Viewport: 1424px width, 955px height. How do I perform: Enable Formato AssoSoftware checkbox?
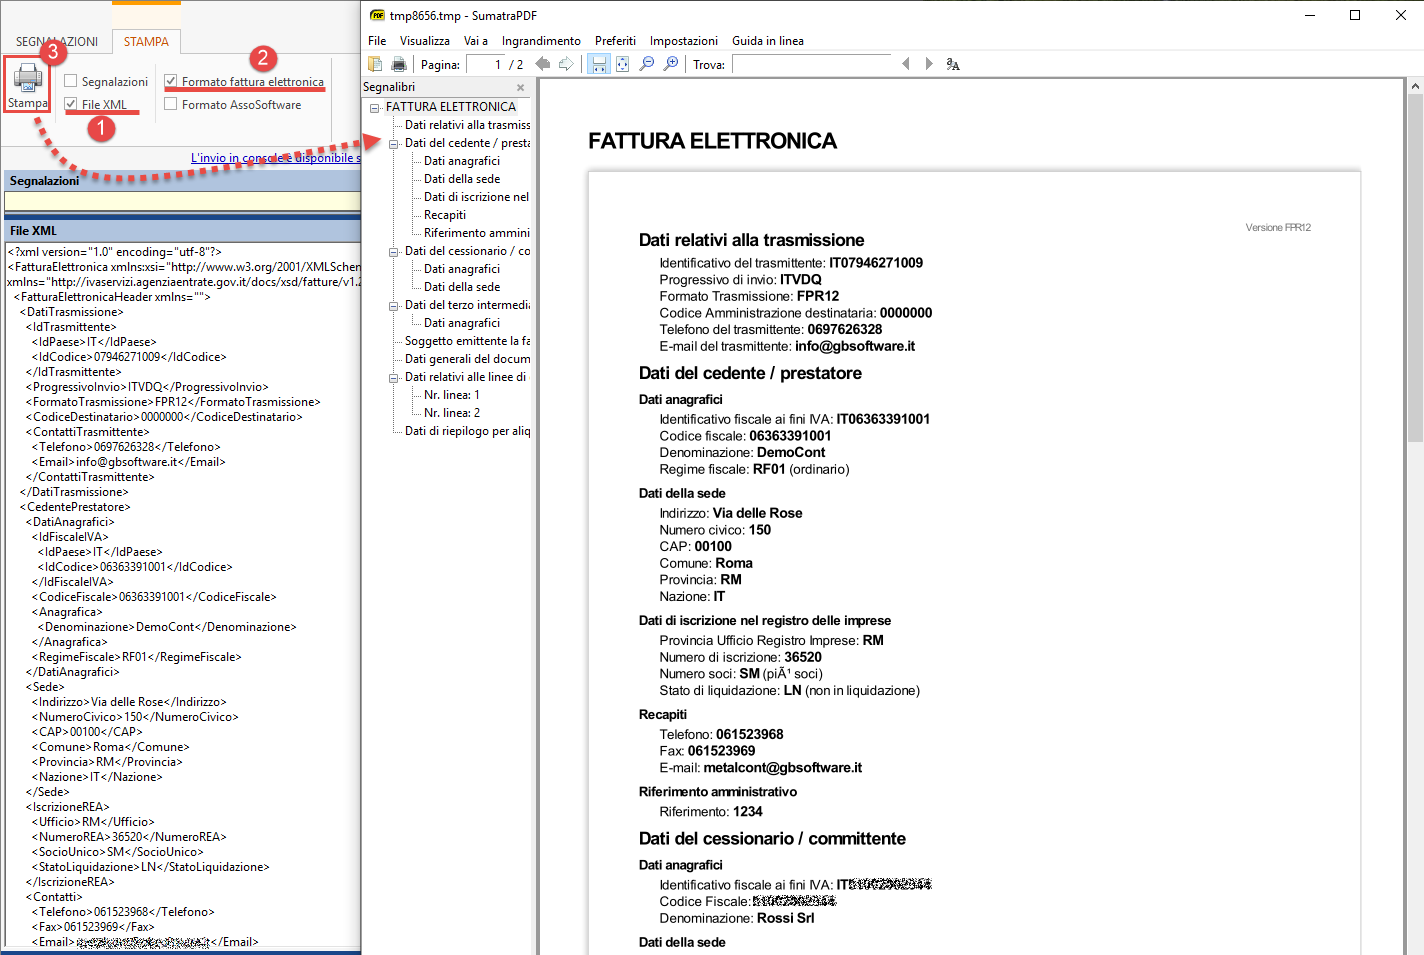pyautogui.click(x=171, y=104)
